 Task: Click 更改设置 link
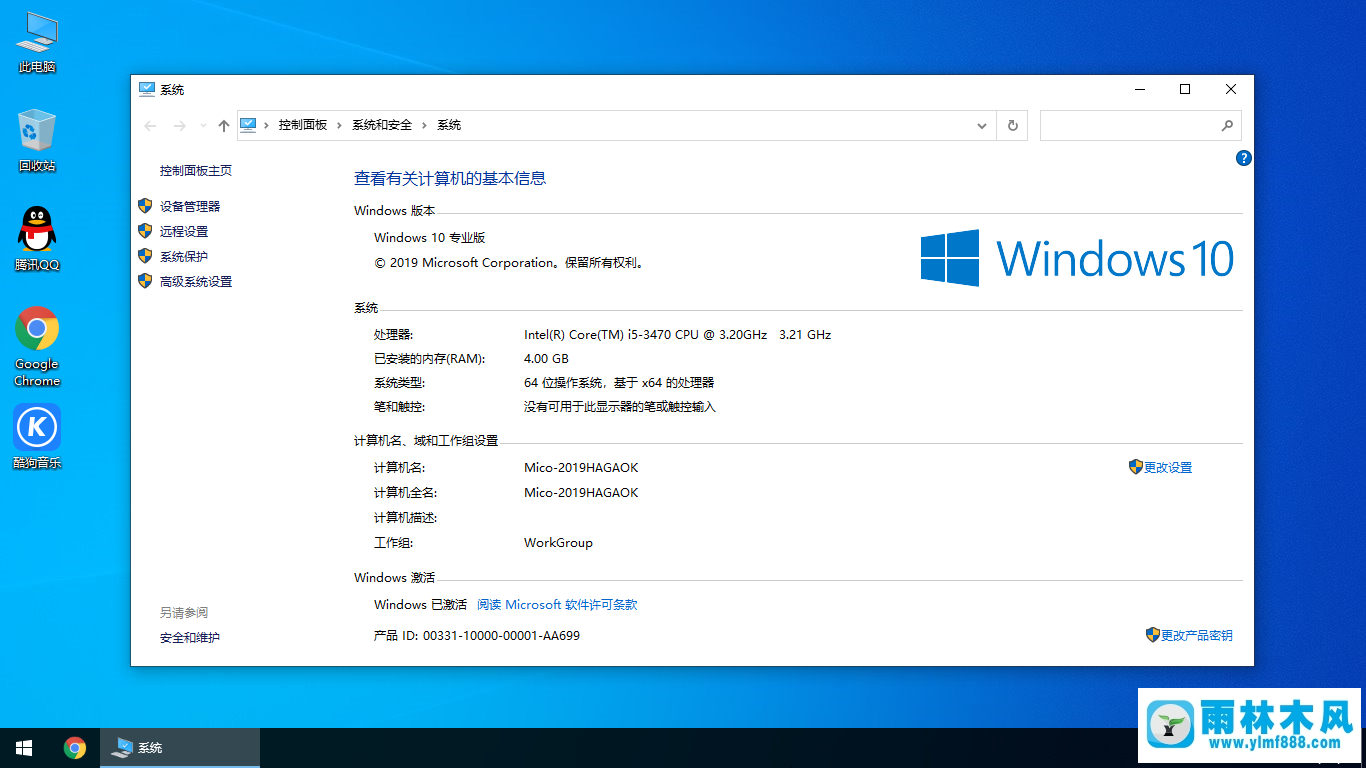(x=1168, y=467)
